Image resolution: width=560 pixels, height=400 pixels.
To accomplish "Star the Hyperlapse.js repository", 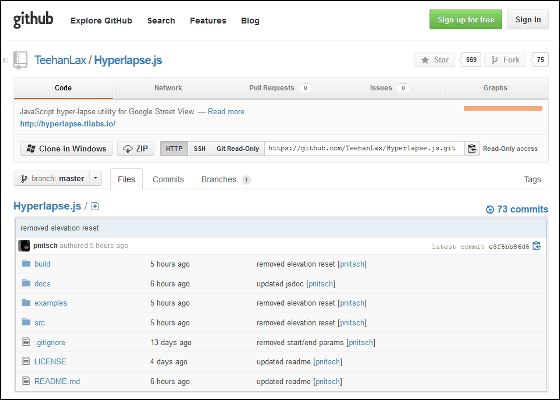I will pyautogui.click(x=435, y=60).
